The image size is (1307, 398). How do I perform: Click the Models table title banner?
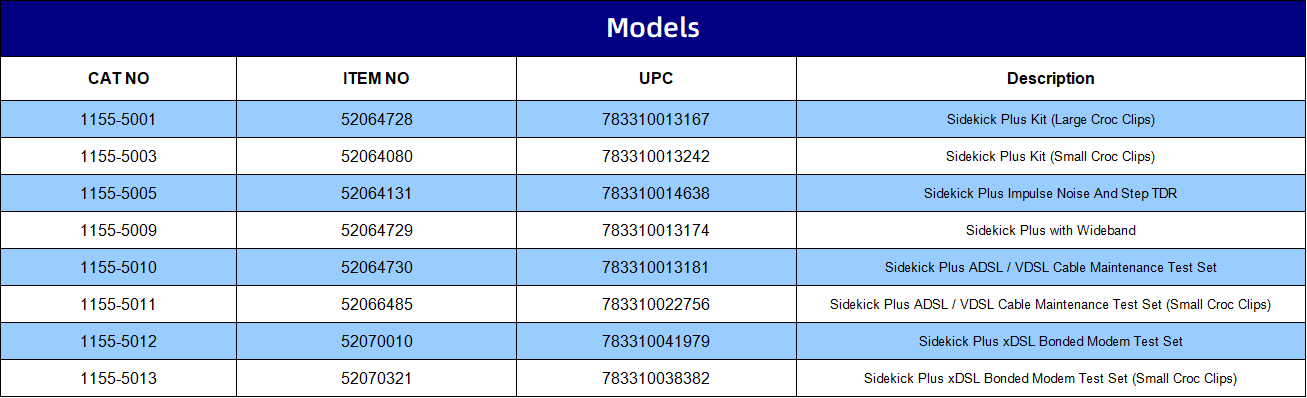pos(653,28)
